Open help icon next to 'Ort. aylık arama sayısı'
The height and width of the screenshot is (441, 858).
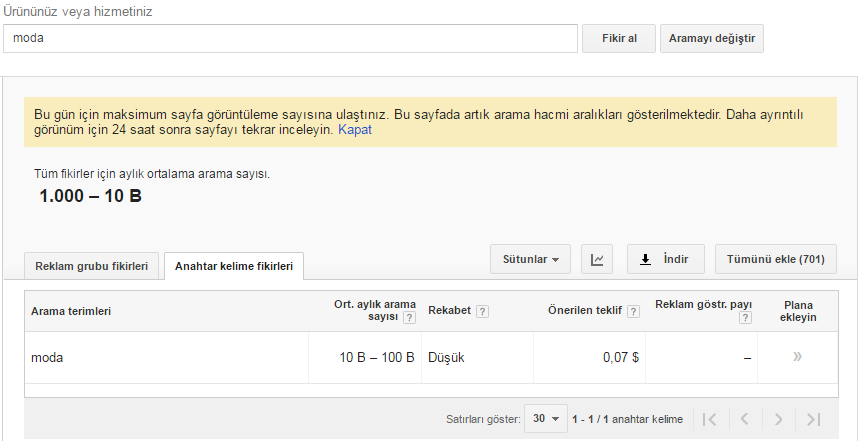pyautogui.click(x=409, y=318)
